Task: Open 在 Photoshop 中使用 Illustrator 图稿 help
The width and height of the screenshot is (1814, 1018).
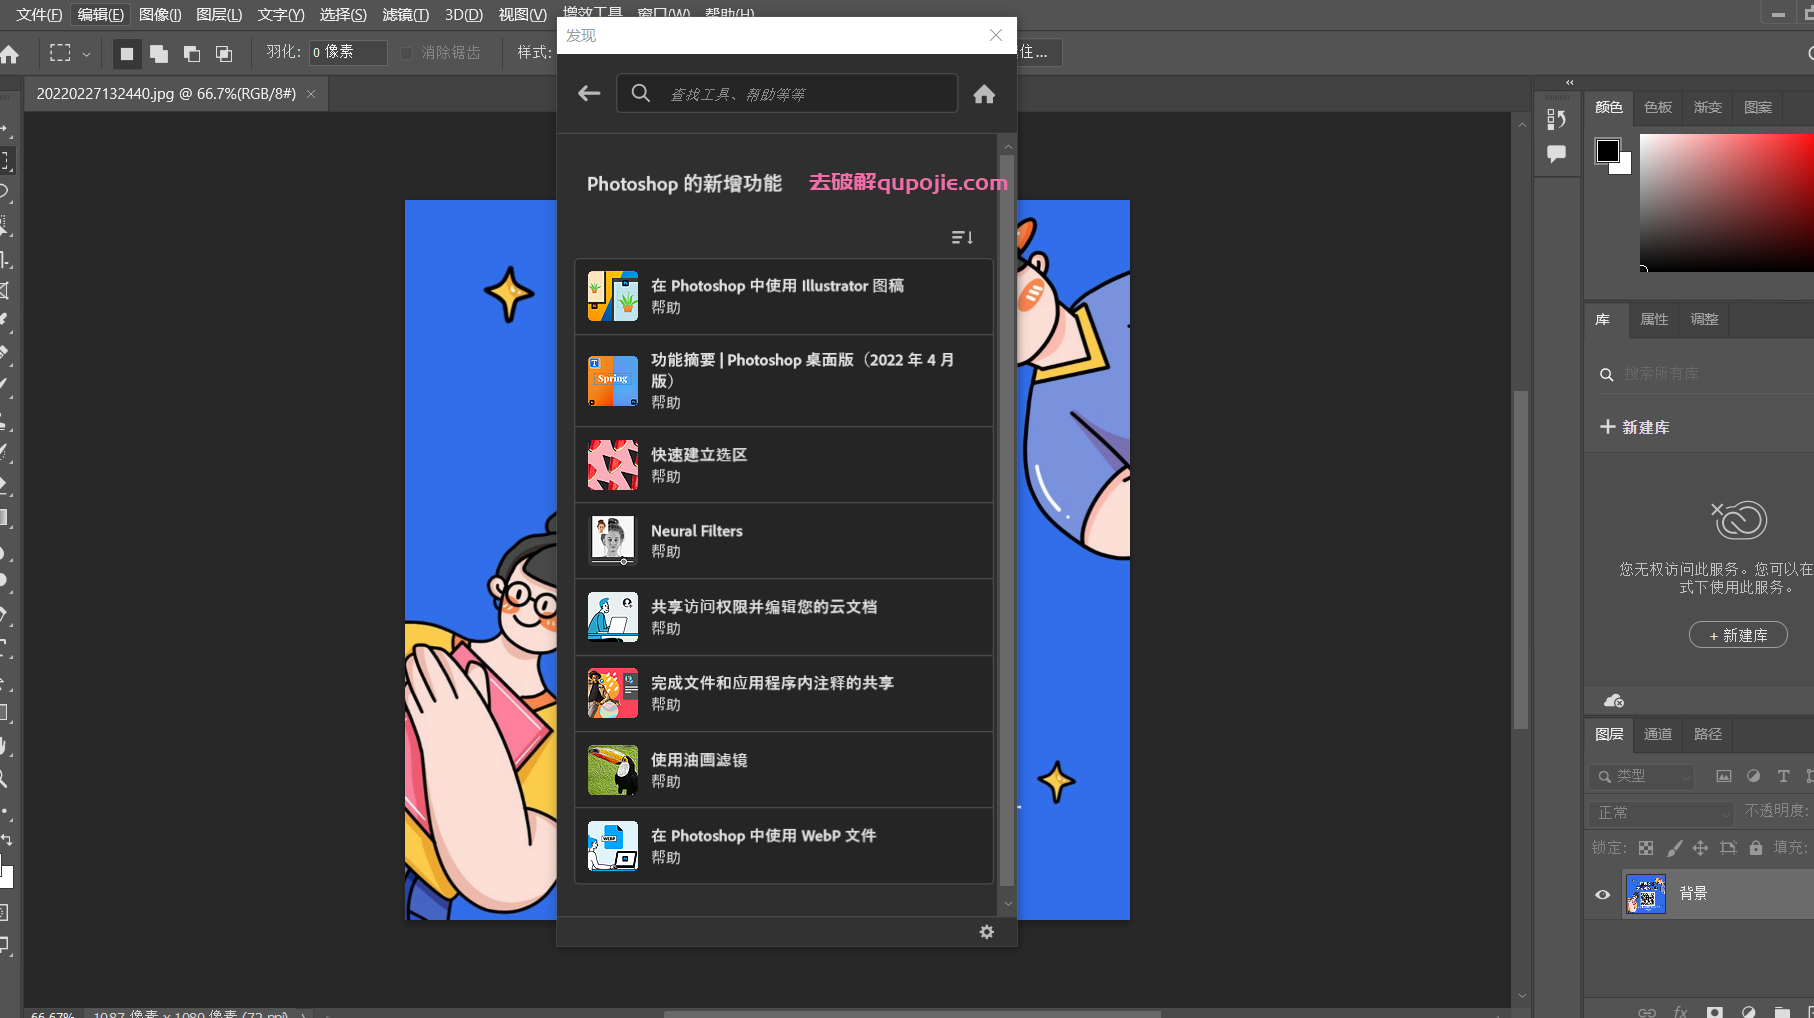Action: (x=784, y=296)
